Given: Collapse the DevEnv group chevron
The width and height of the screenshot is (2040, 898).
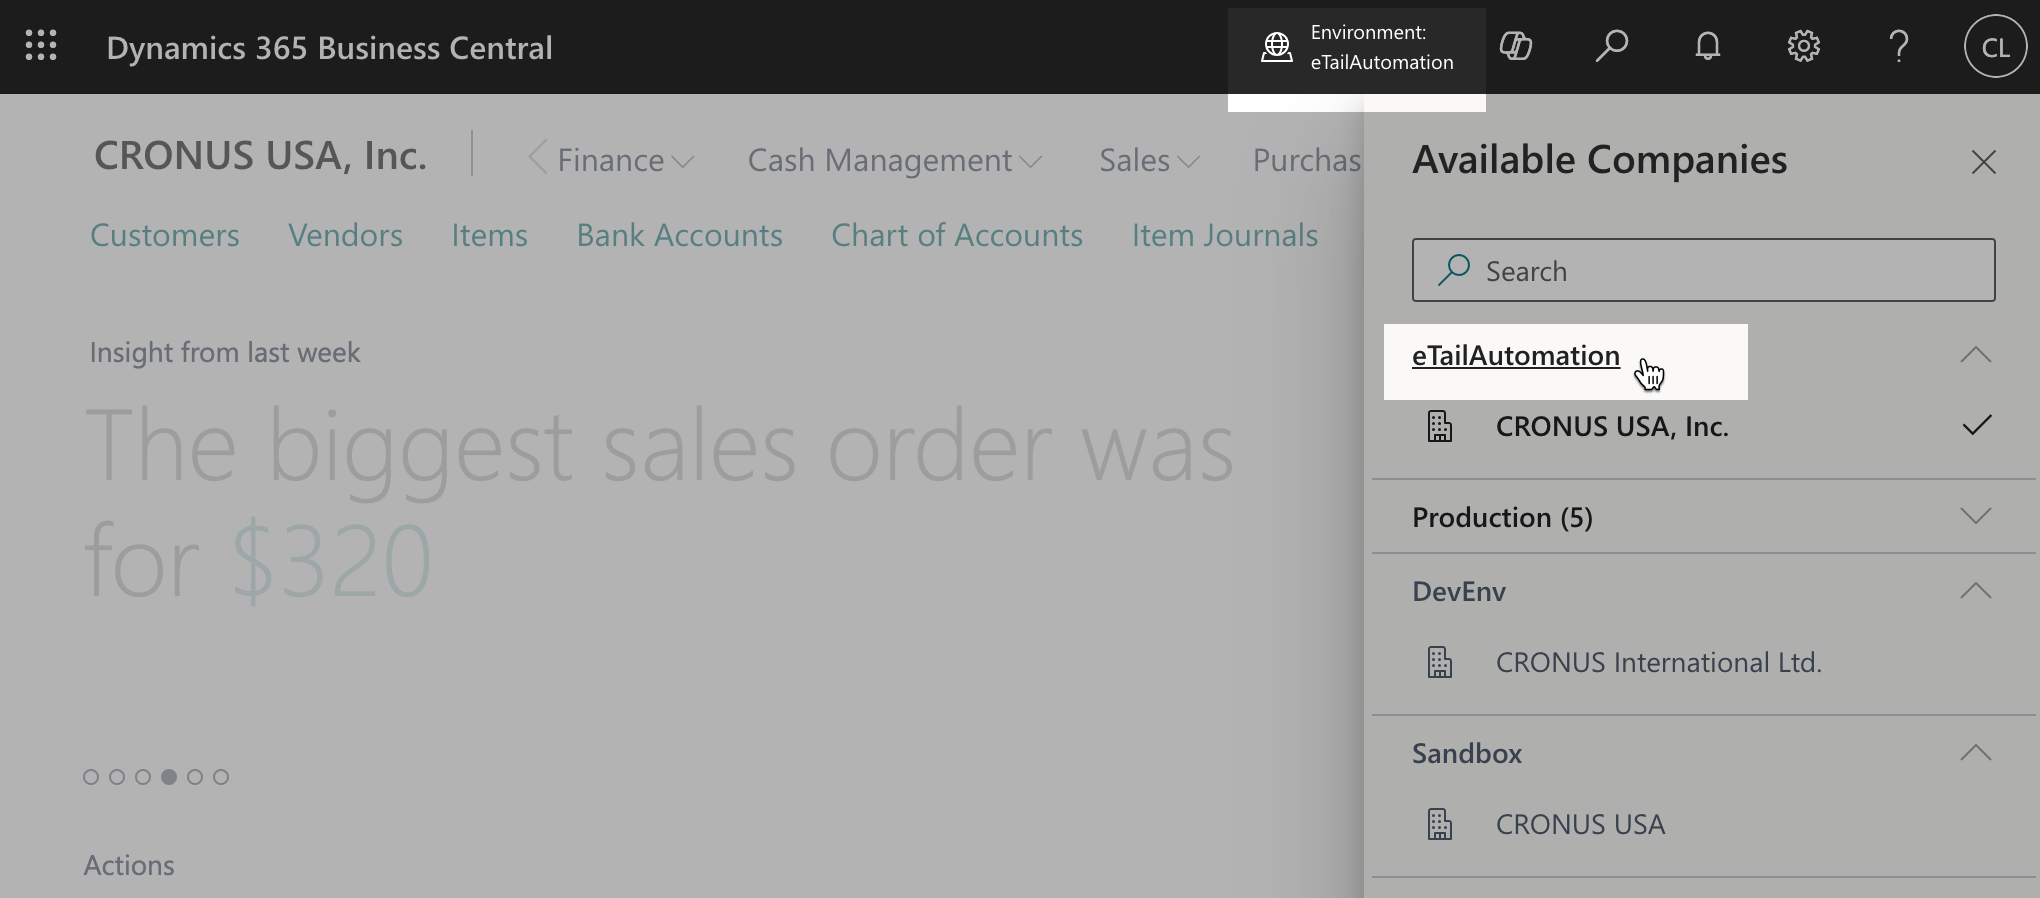Looking at the screenshot, I should point(1976,591).
